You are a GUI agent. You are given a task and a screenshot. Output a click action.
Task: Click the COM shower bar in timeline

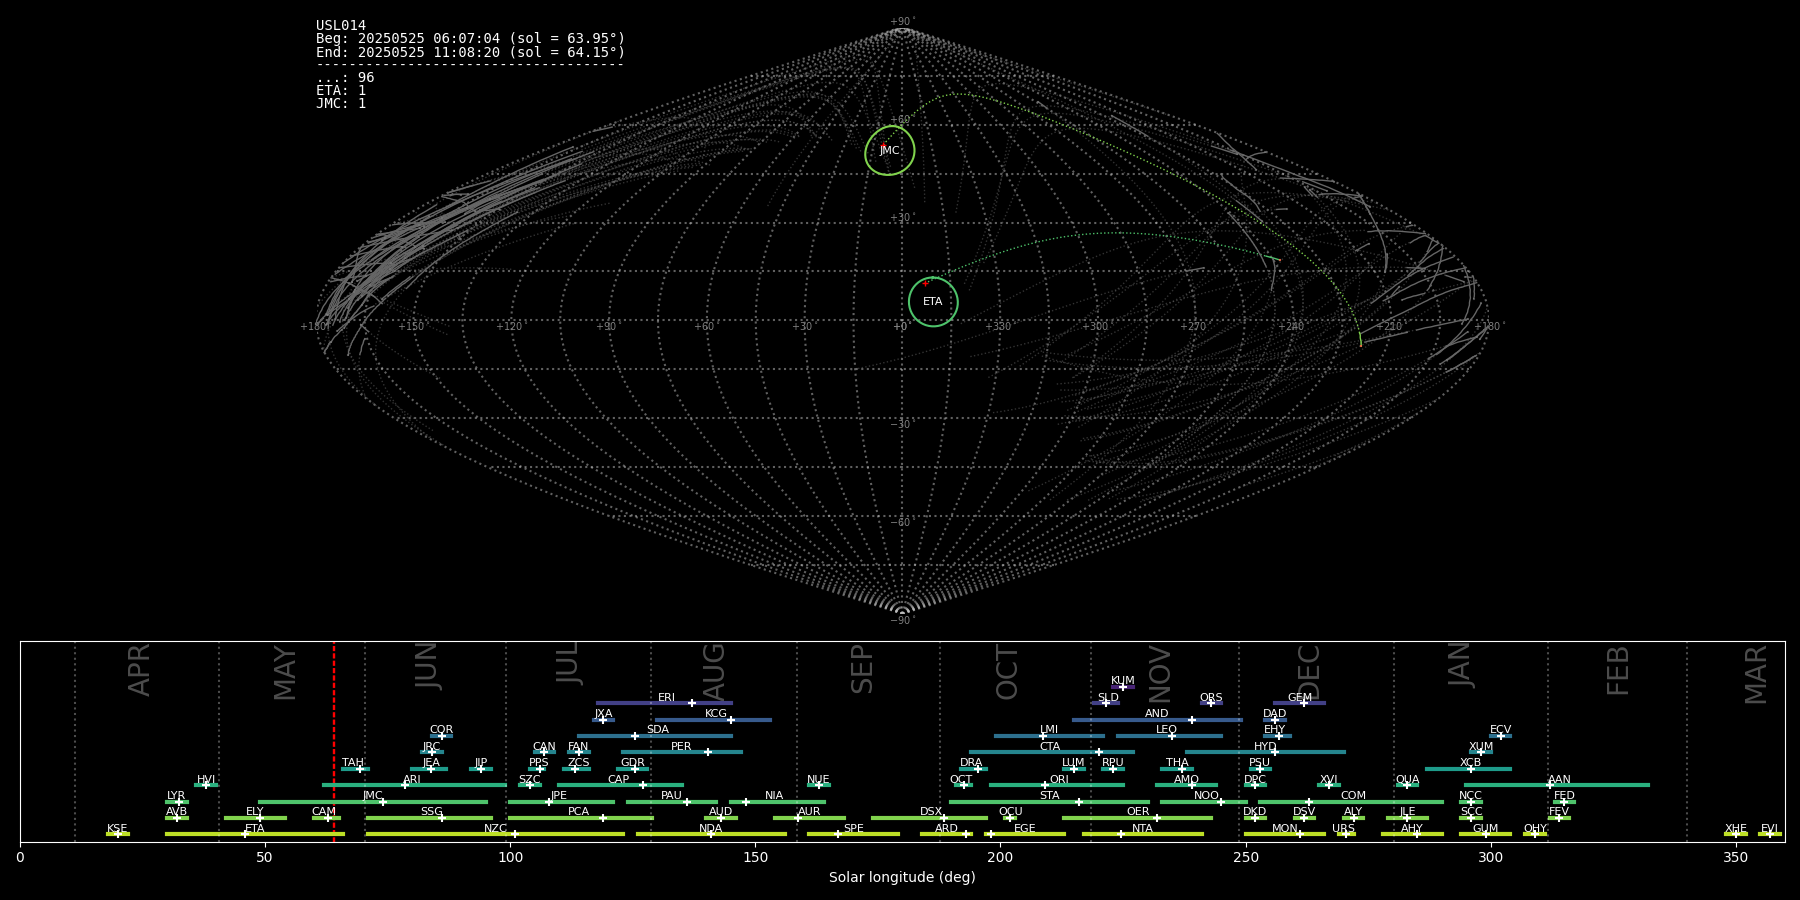[1351, 801]
